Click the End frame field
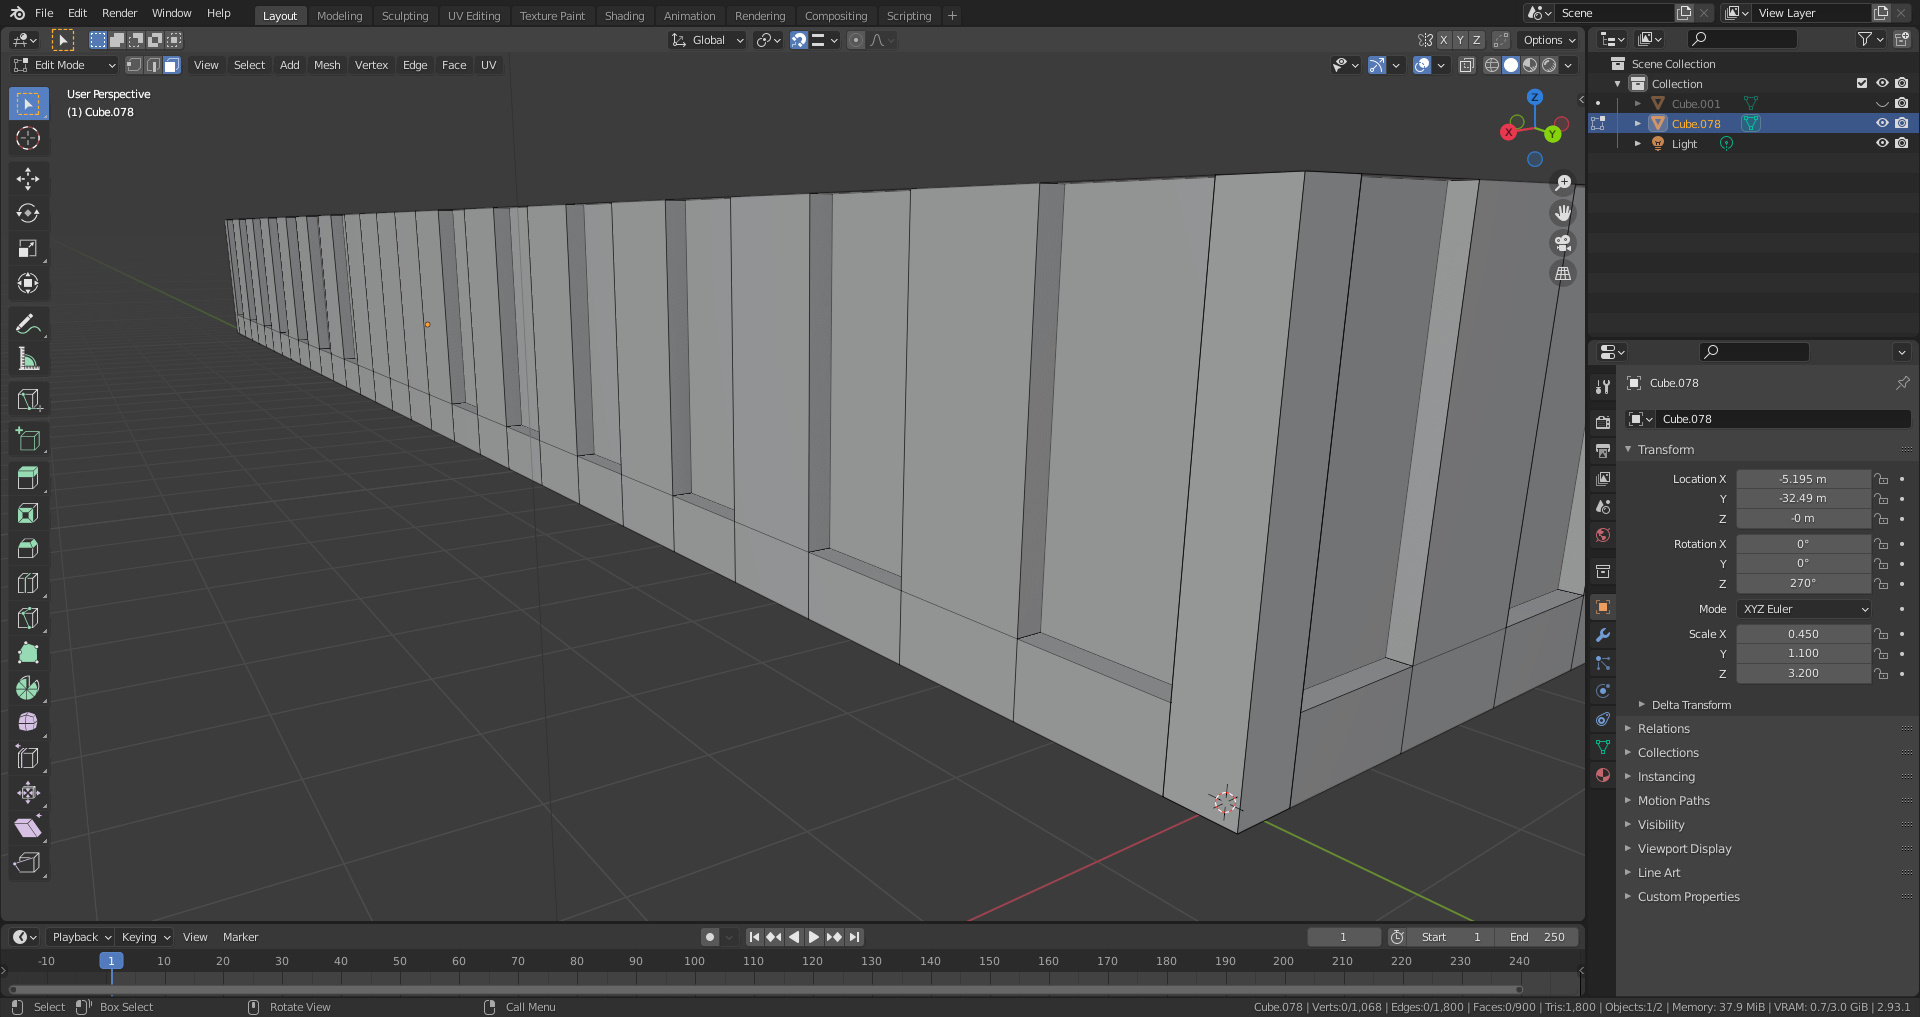Screen dimensions: 1920x1017 click(x=1537, y=937)
